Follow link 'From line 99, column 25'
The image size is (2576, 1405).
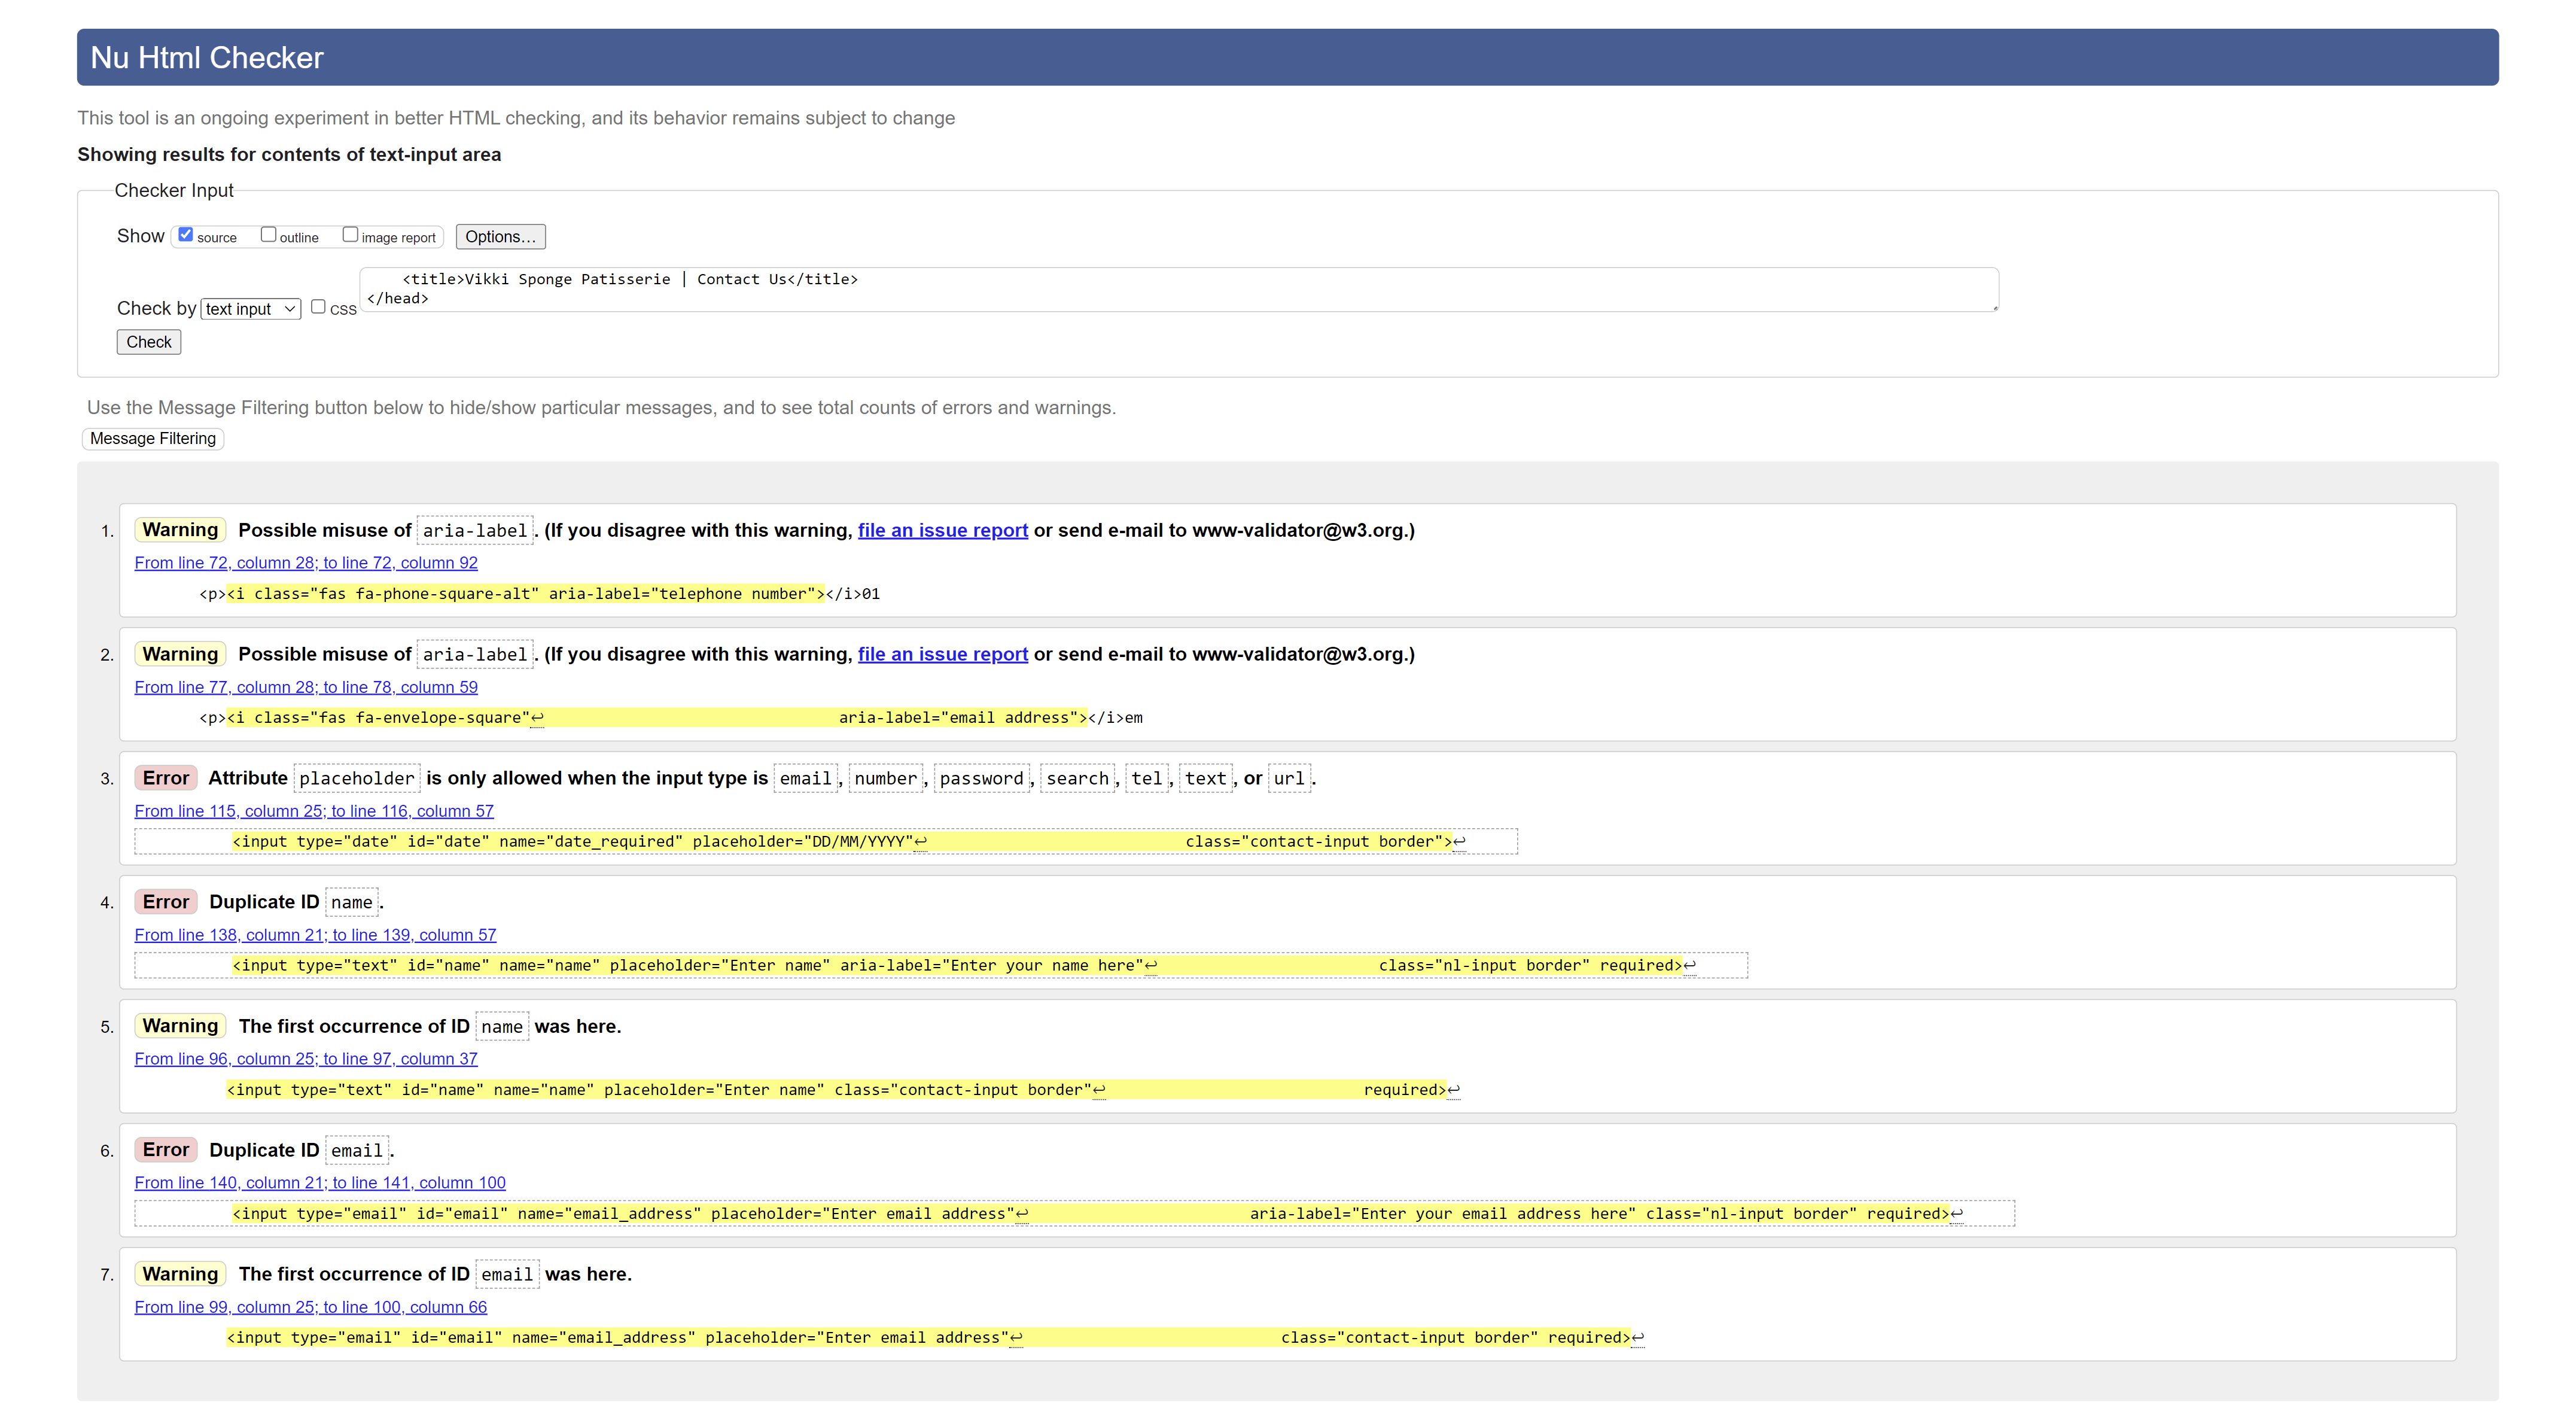point(311,1307)
